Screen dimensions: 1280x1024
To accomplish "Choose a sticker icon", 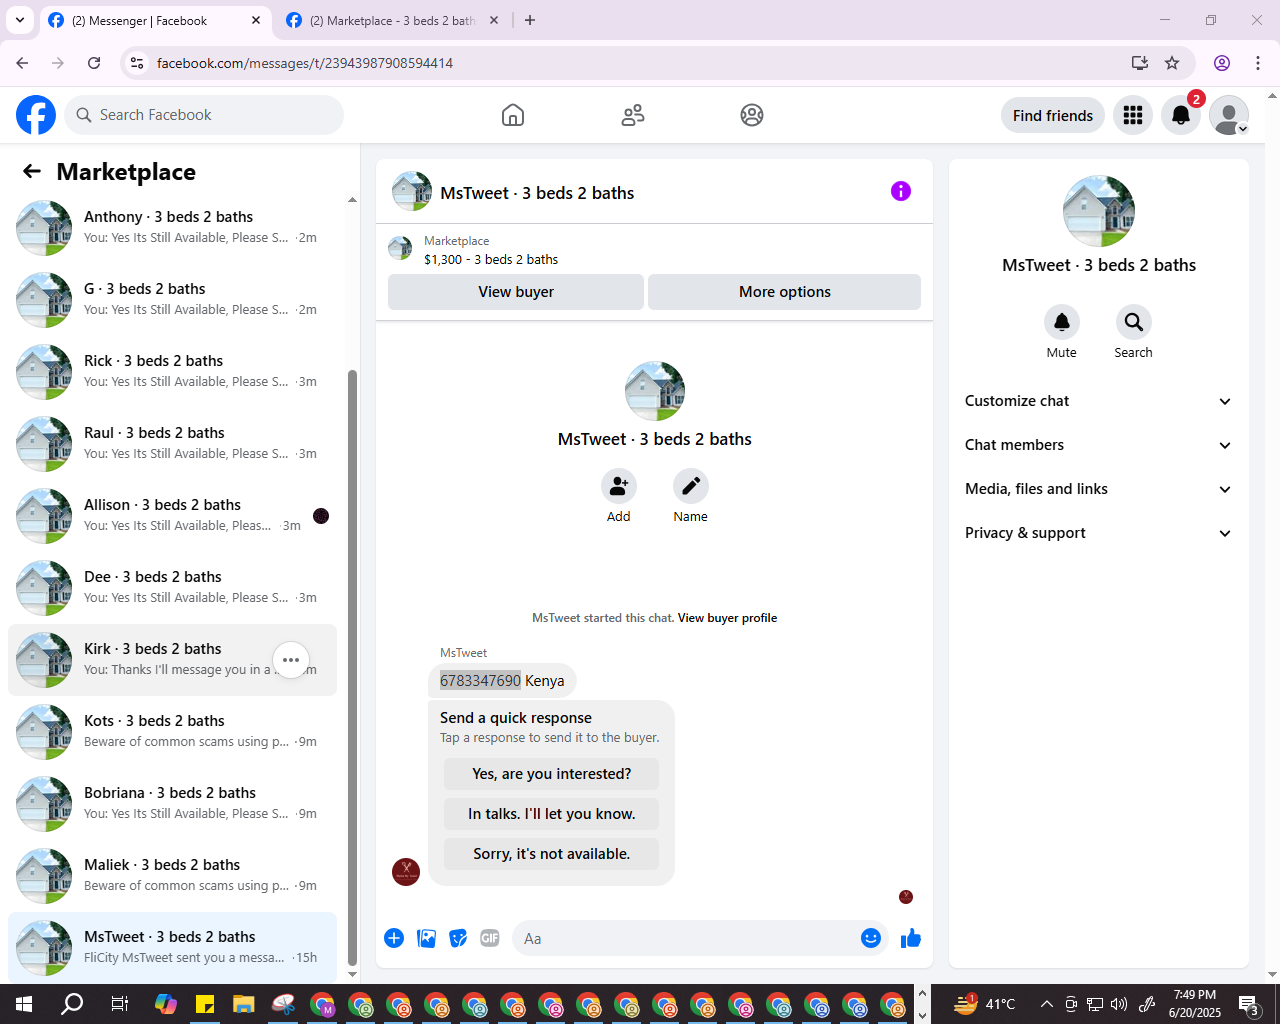I will [458, 938].
